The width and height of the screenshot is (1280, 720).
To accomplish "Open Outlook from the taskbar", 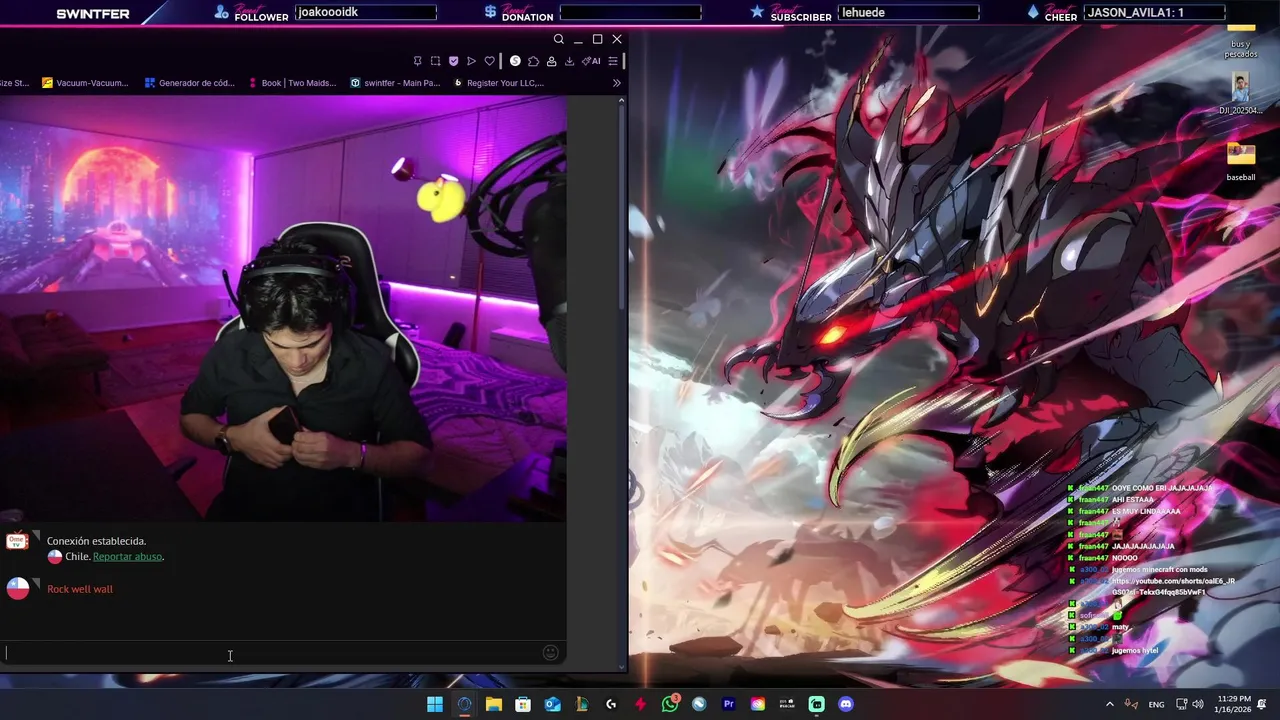I will click(x=552, y=704).
